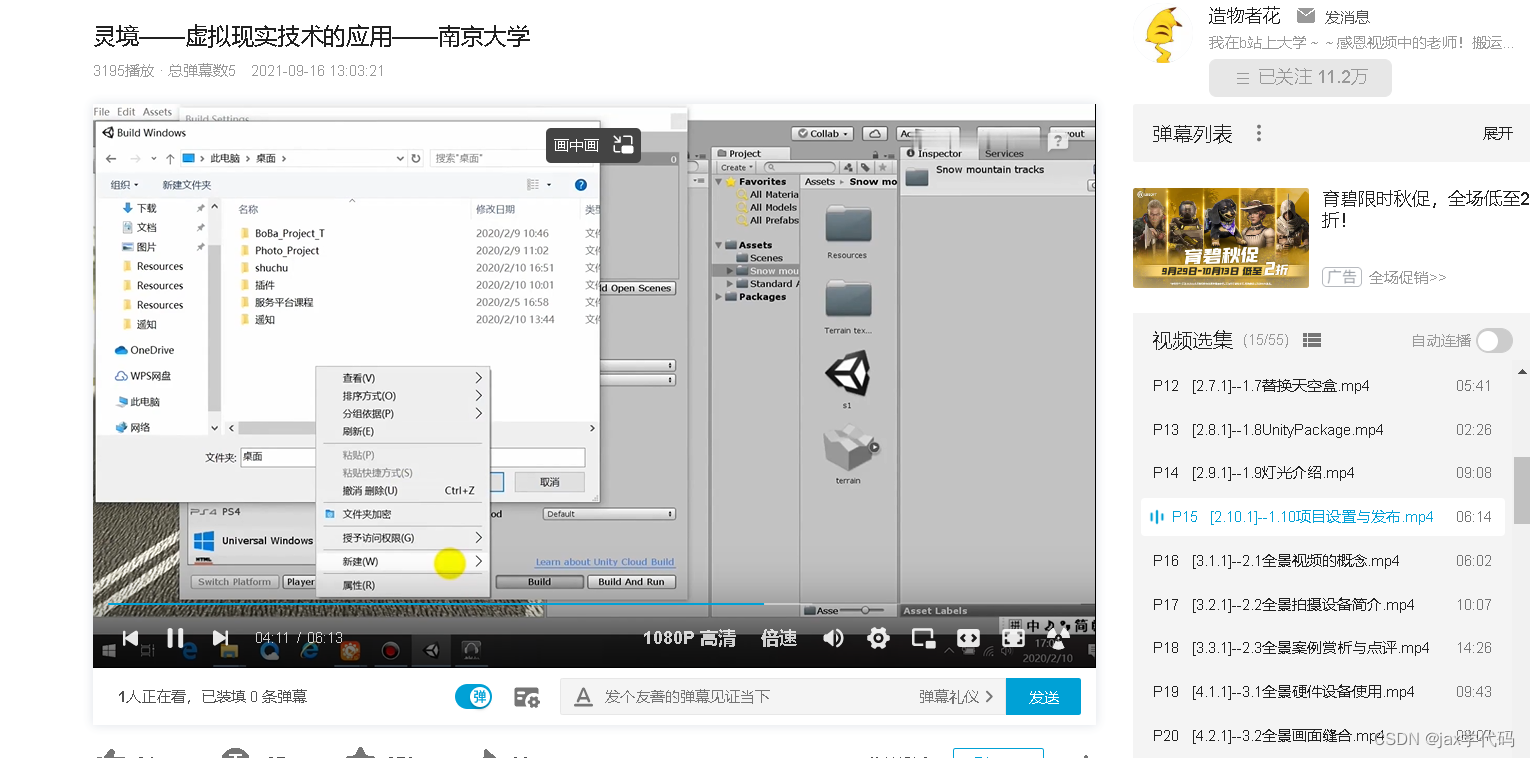The image size is (1530, 758).
Task: Switch to widescreen mode icon
Action: [x=968, y=638]
